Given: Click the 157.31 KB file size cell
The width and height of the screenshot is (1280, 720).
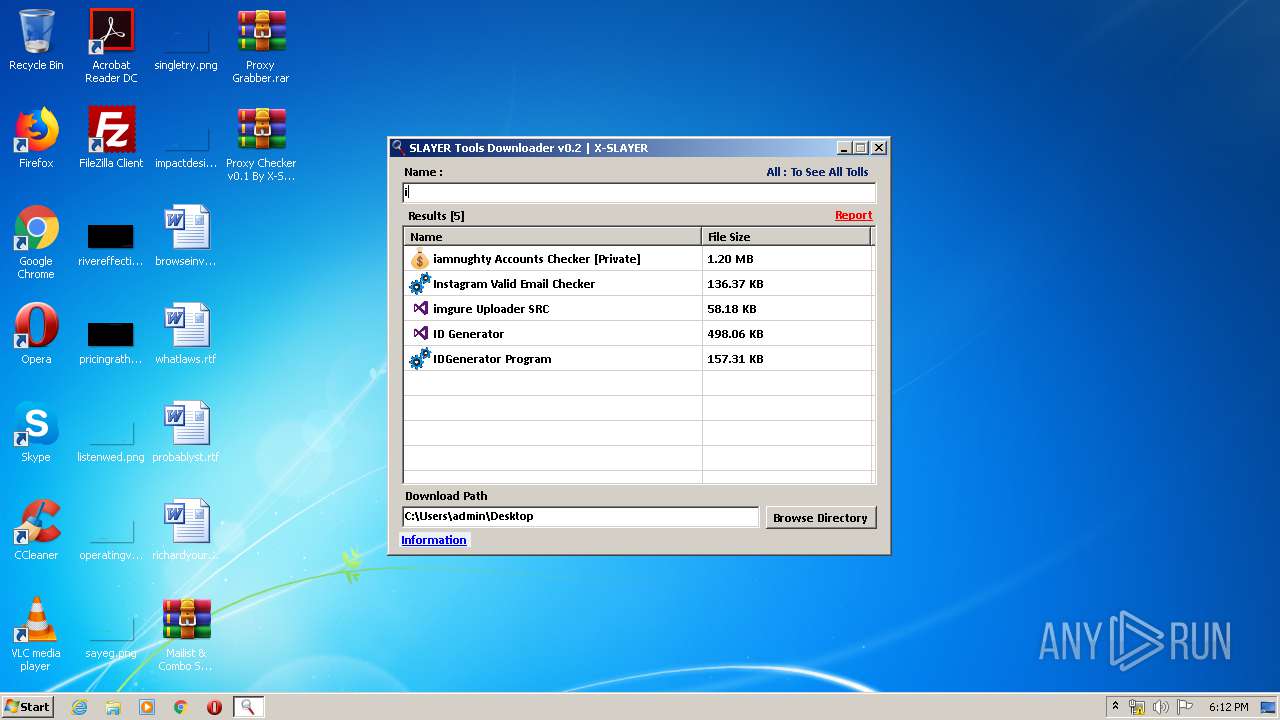Looking at the screenshot, I should 735,359.
